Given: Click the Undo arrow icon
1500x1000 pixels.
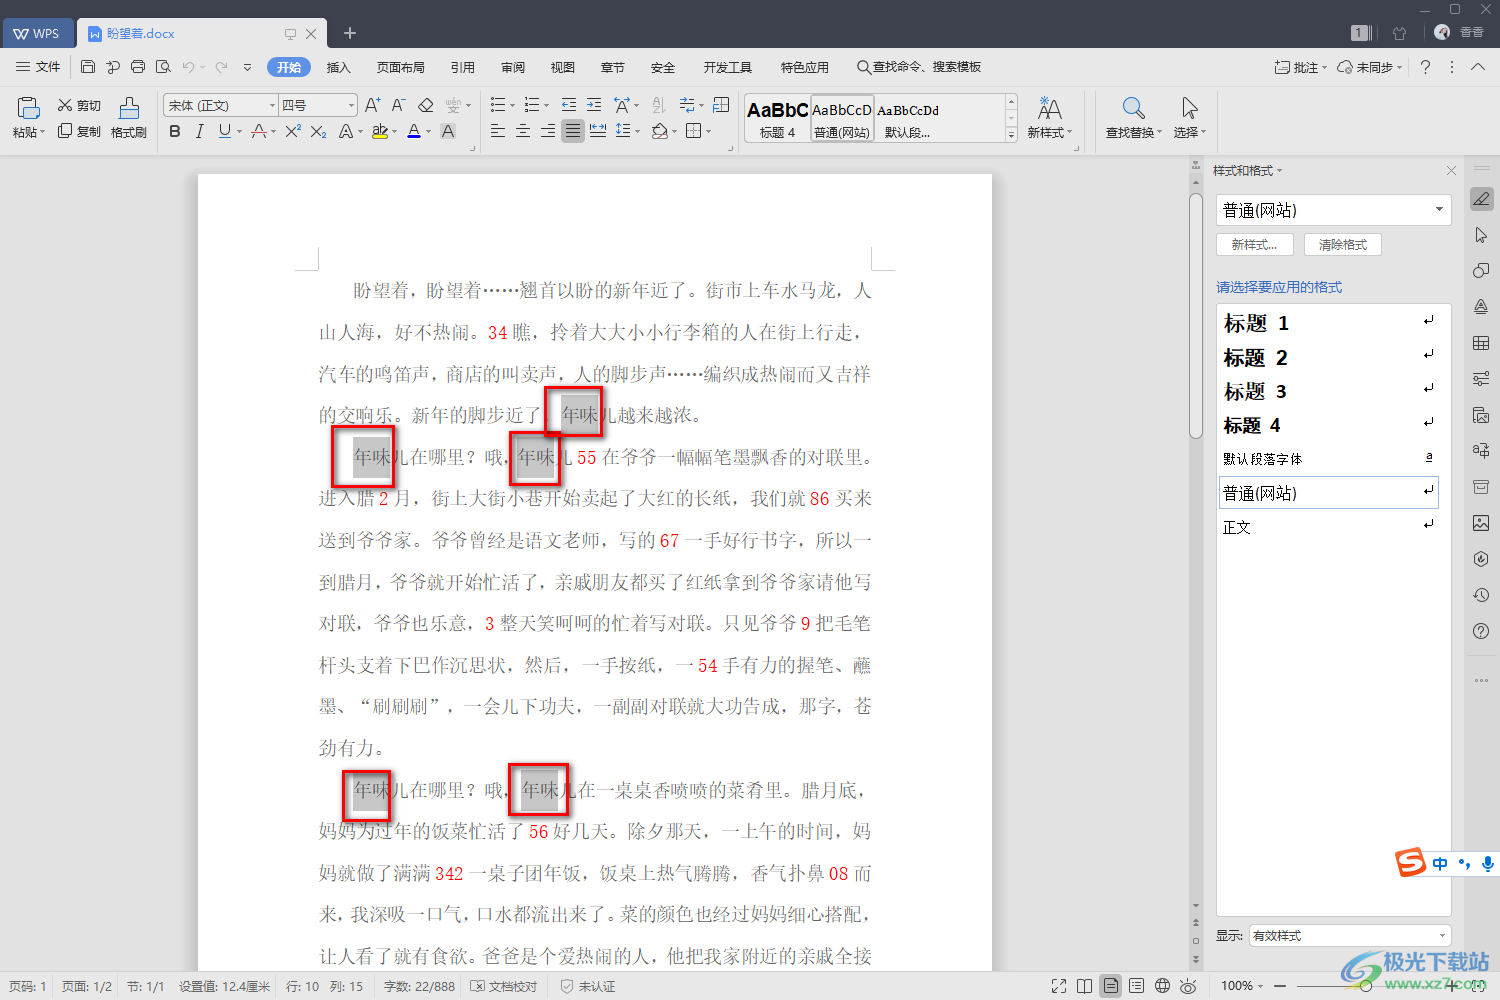Looking at the screenshot, I should (188, 67).
